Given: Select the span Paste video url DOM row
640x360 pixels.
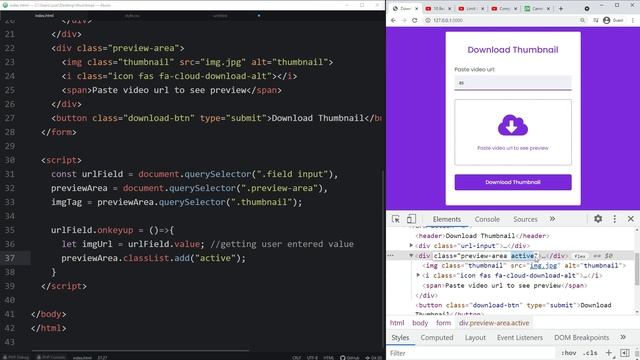Looking at the screenshot, I should click(x=504, y=286).
